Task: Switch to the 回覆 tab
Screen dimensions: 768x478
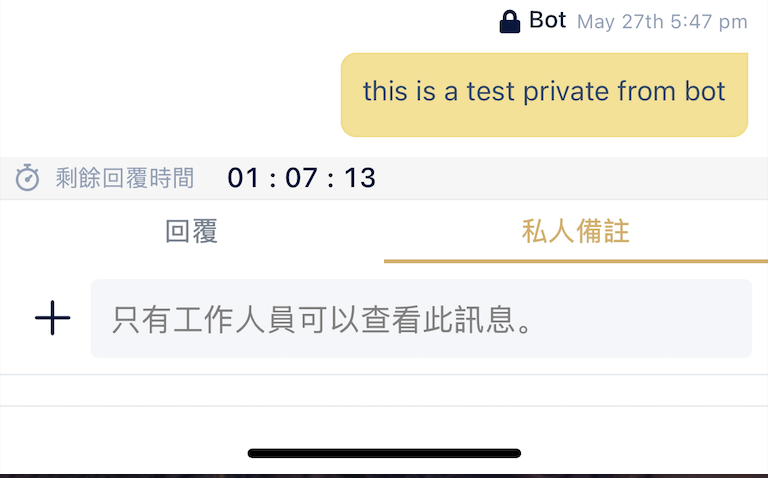Action: [192, 232]
